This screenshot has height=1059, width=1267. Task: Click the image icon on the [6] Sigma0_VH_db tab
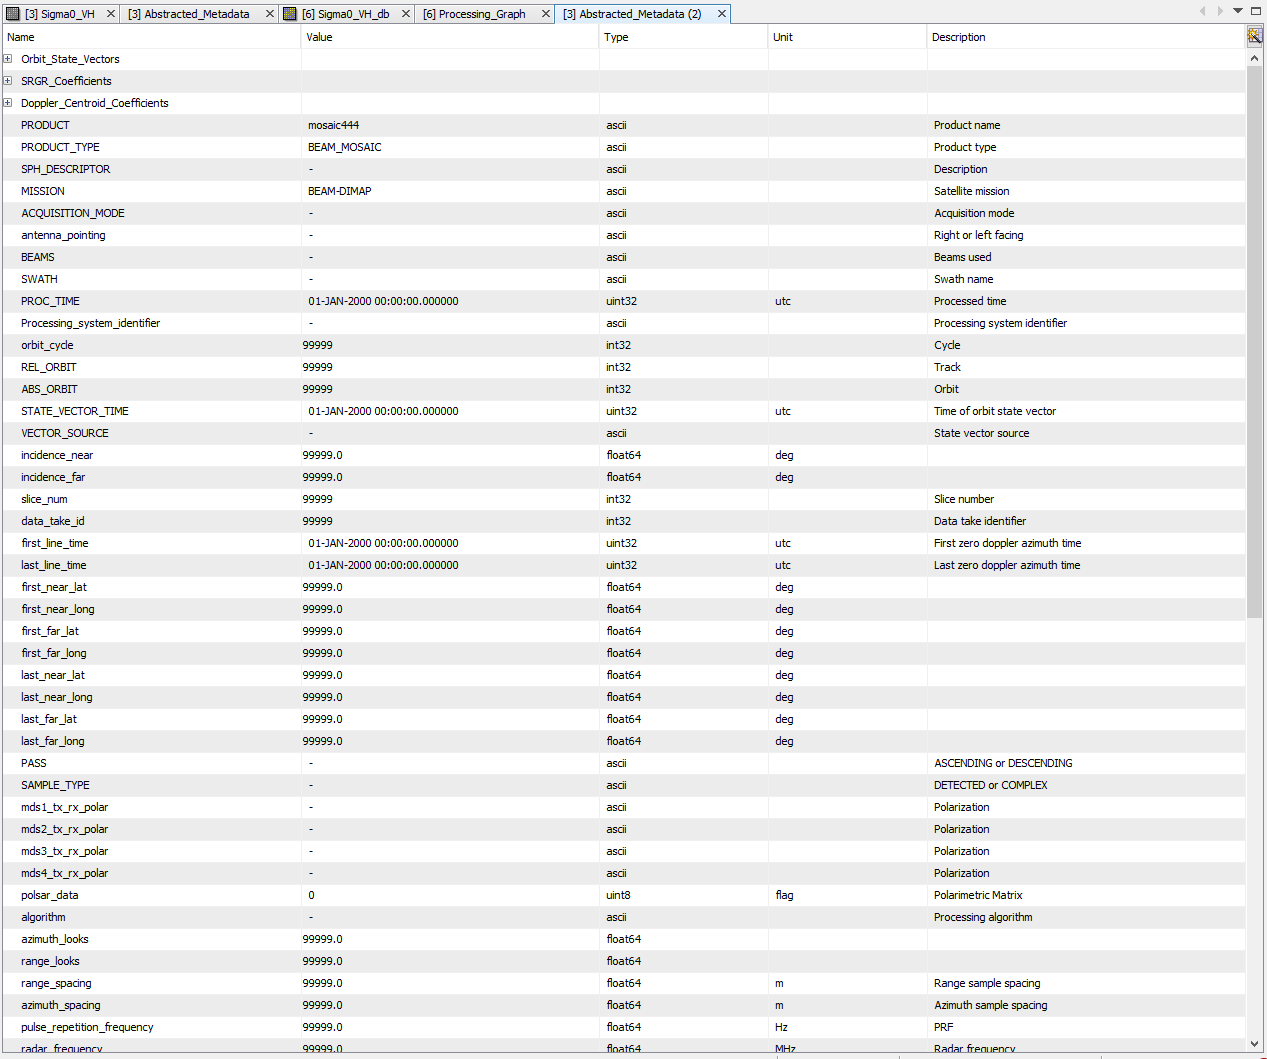290,14
